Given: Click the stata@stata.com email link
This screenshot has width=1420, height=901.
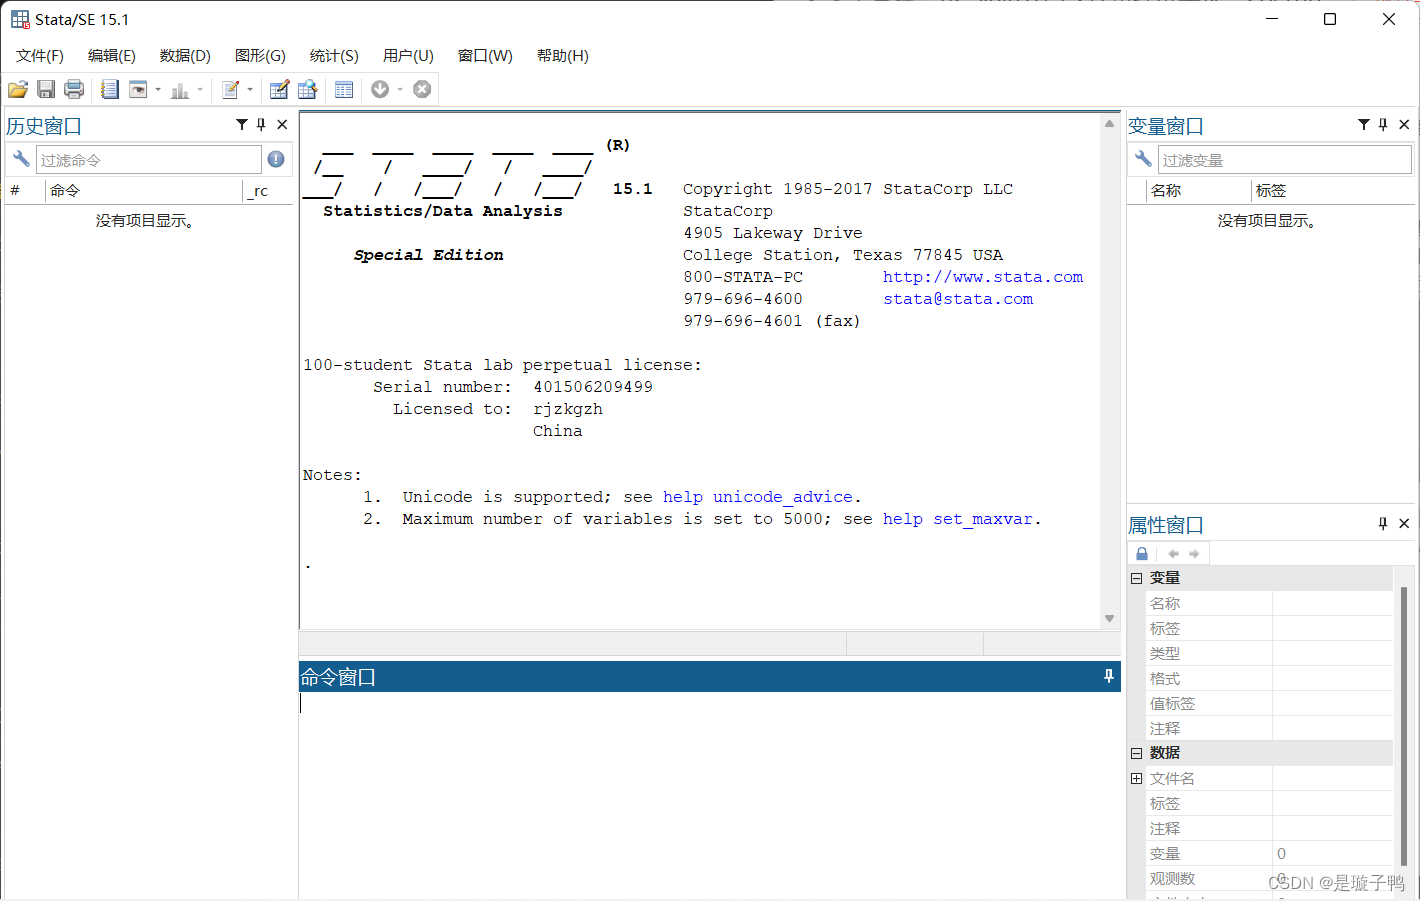Looking at the screenshot, I should point(958,299).
